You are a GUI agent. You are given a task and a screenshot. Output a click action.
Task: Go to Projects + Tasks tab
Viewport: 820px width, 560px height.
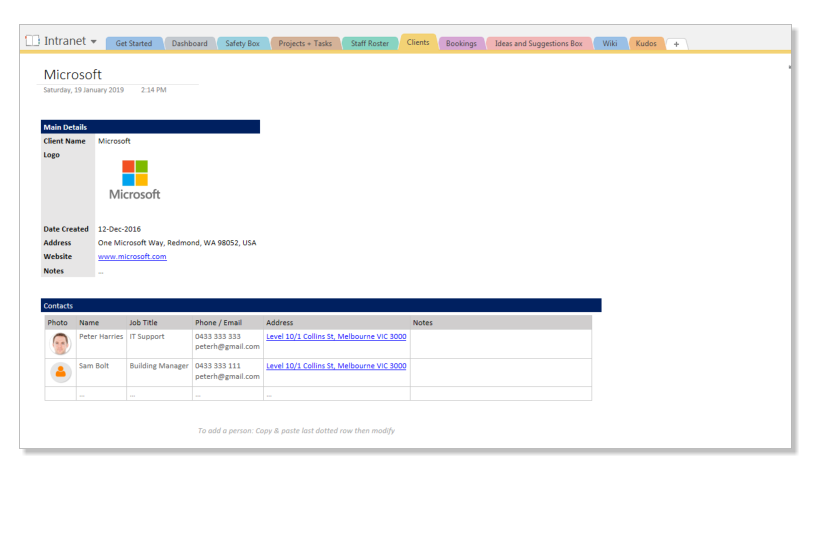point(305,43)
